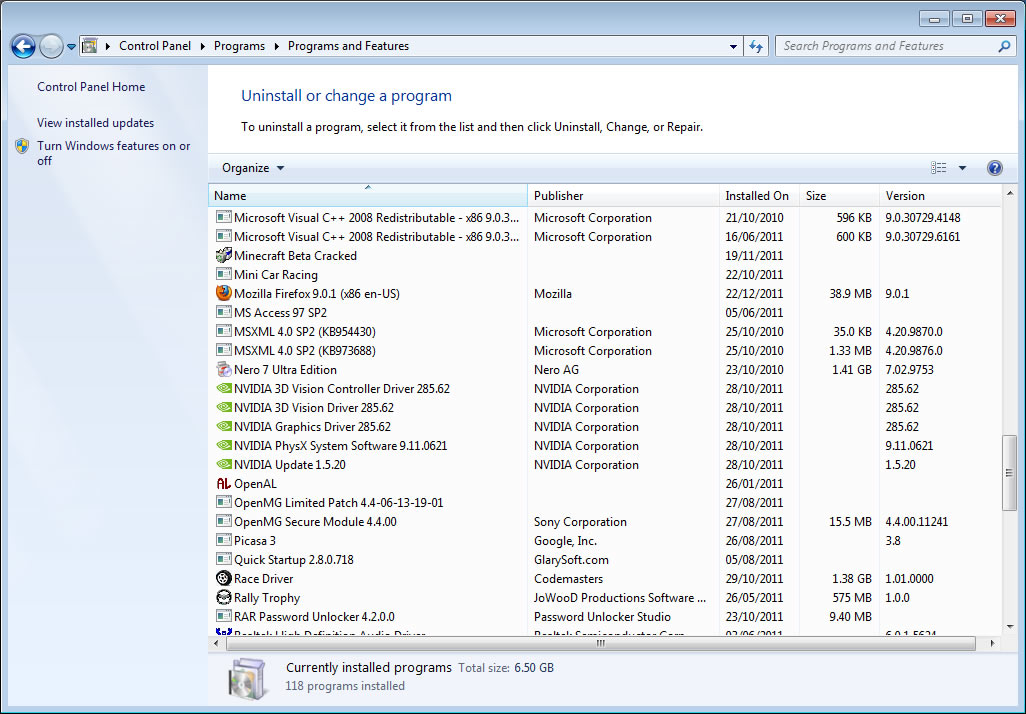Select the OpenAL entry icon

222,483
